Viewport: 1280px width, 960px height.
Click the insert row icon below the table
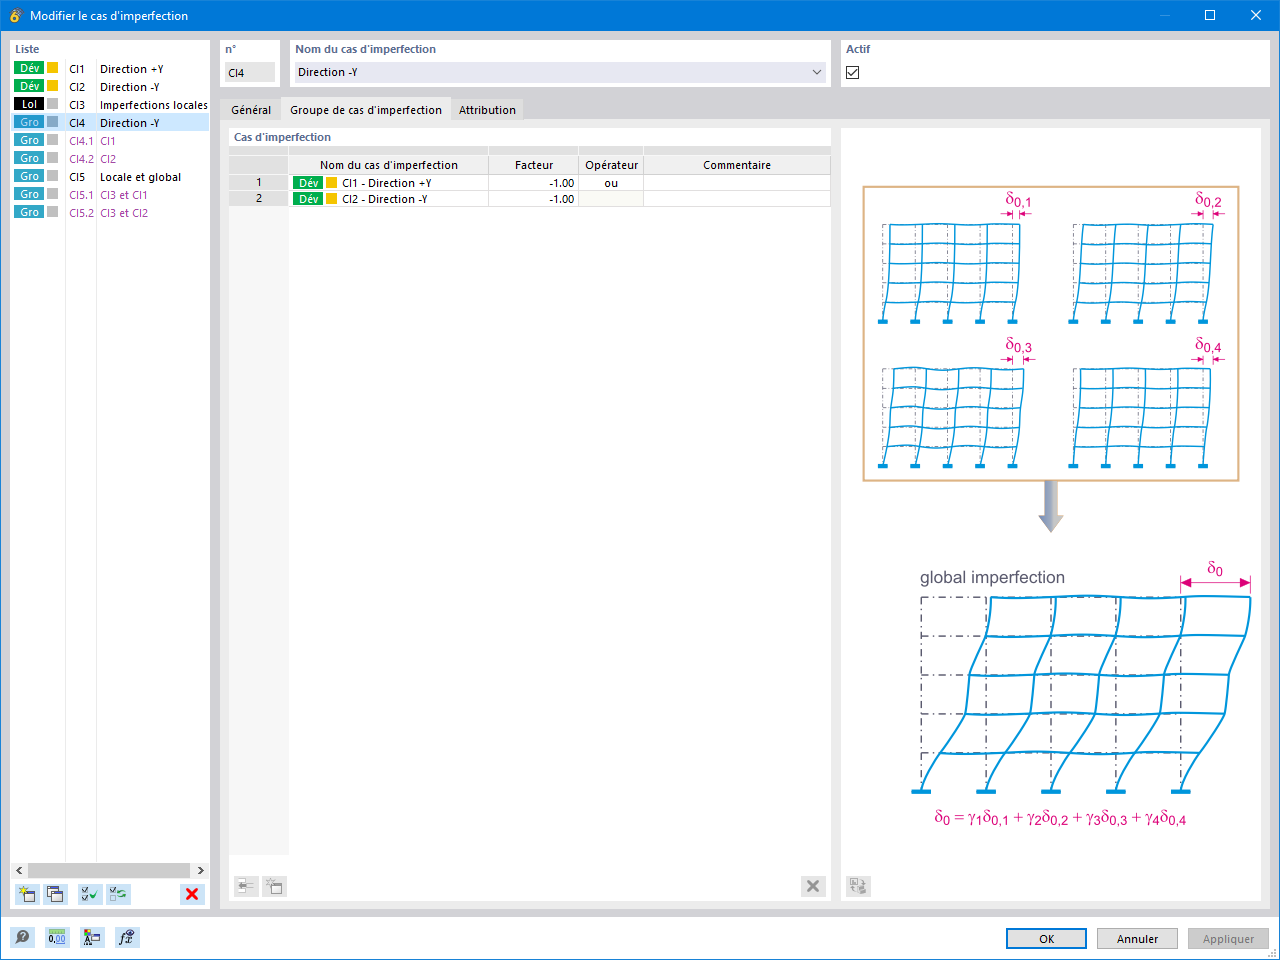tap(246, 886)
